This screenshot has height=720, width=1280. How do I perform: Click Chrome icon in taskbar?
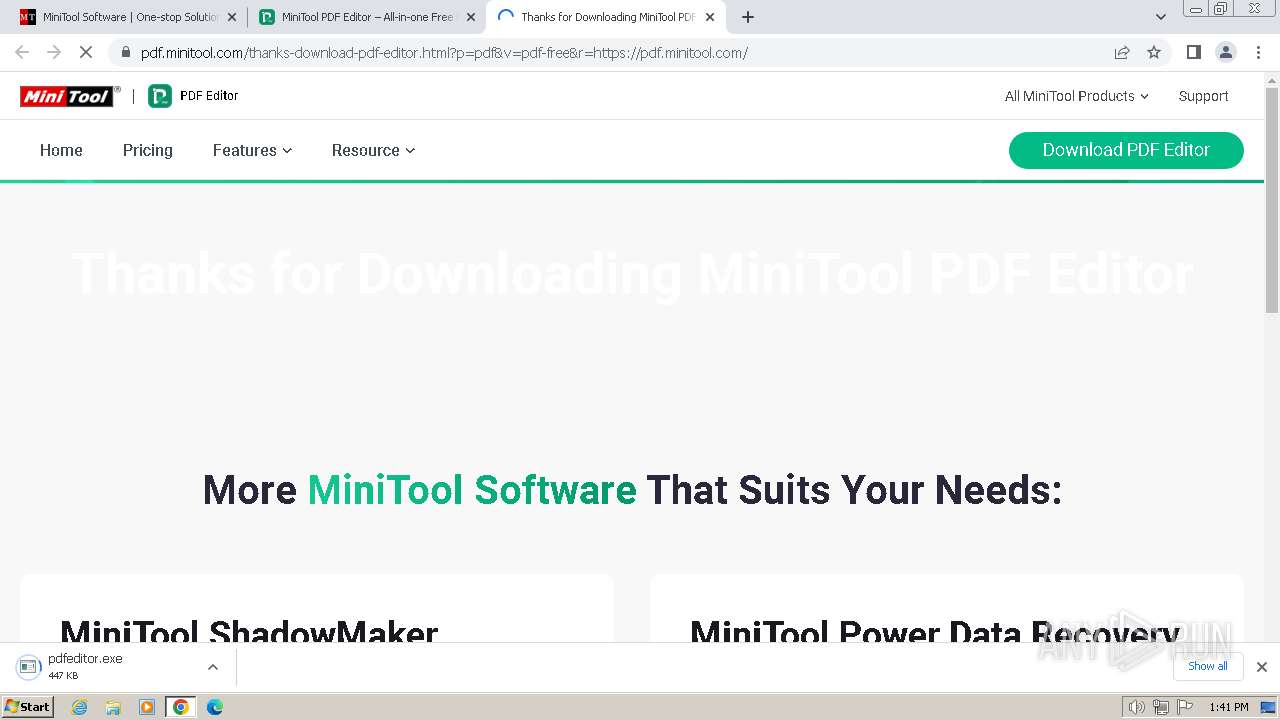click(x=181, y=707)
